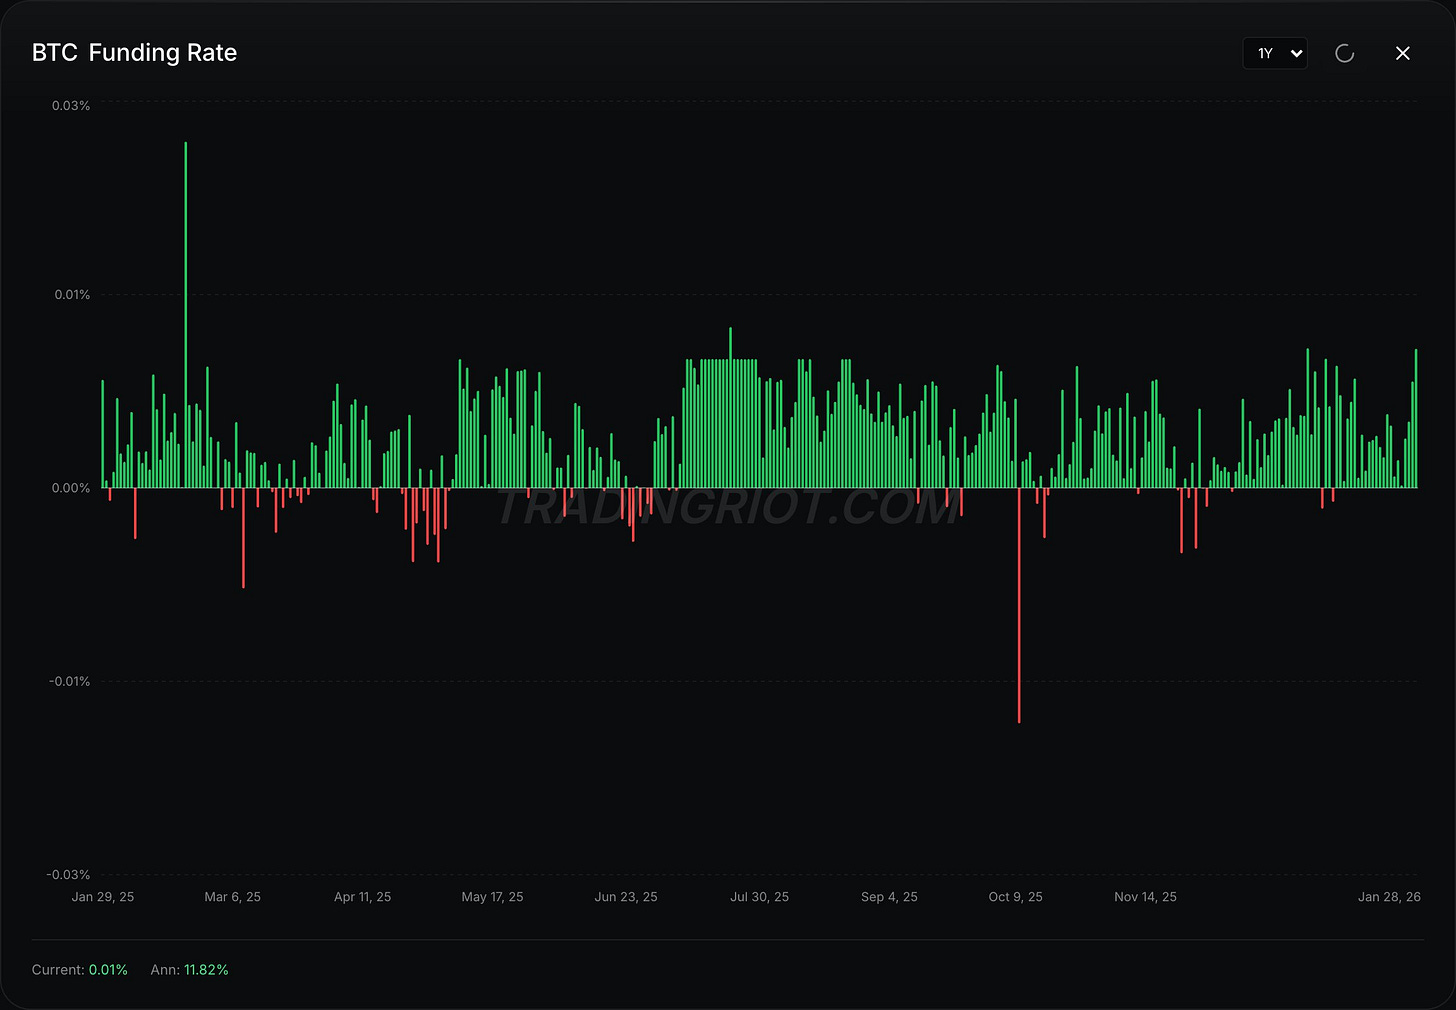The image size is (1456, 1010).
Task: Click the Jun 23, 25 date label
Action: click(626, 897)
